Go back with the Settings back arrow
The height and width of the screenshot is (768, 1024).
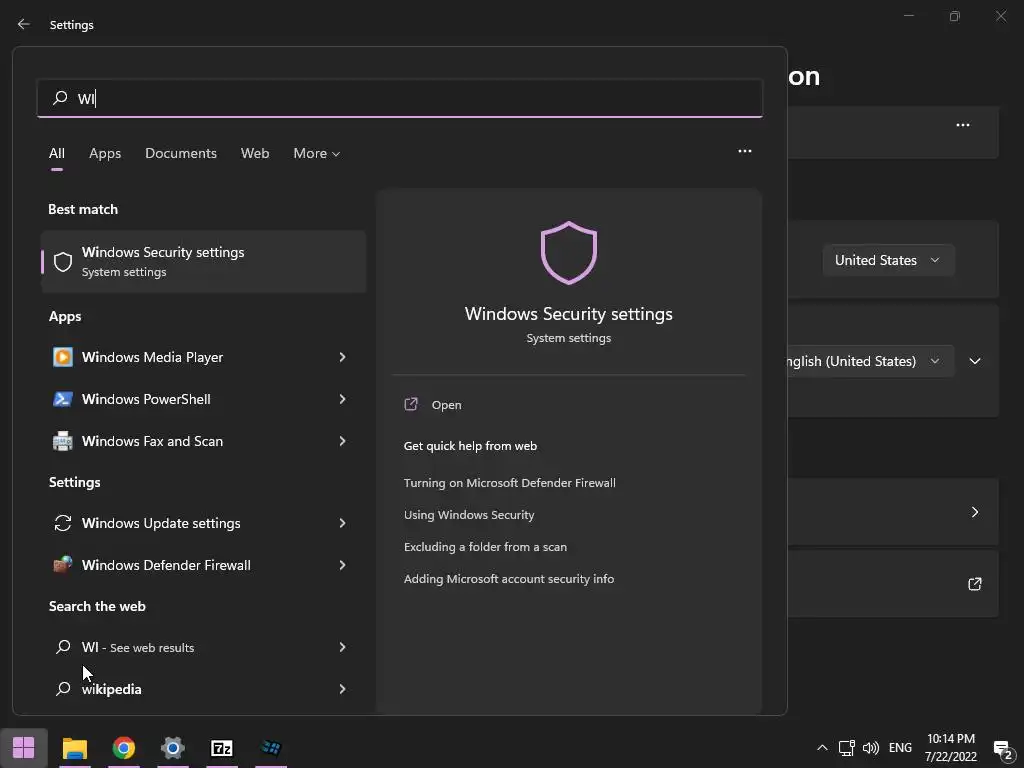[x=24, y=24]
